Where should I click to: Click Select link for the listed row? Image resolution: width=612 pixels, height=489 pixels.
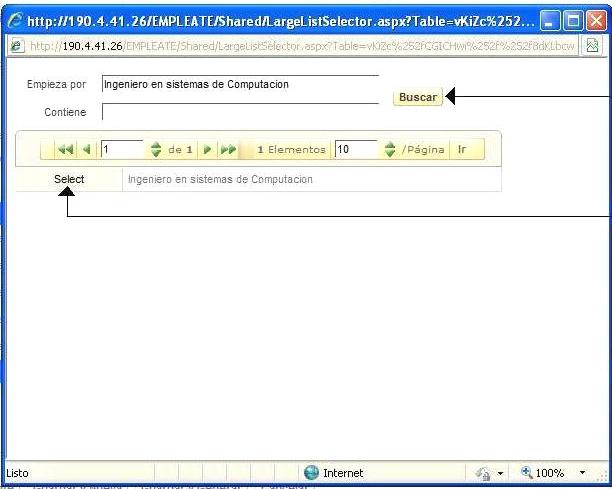tap(69, 179)
